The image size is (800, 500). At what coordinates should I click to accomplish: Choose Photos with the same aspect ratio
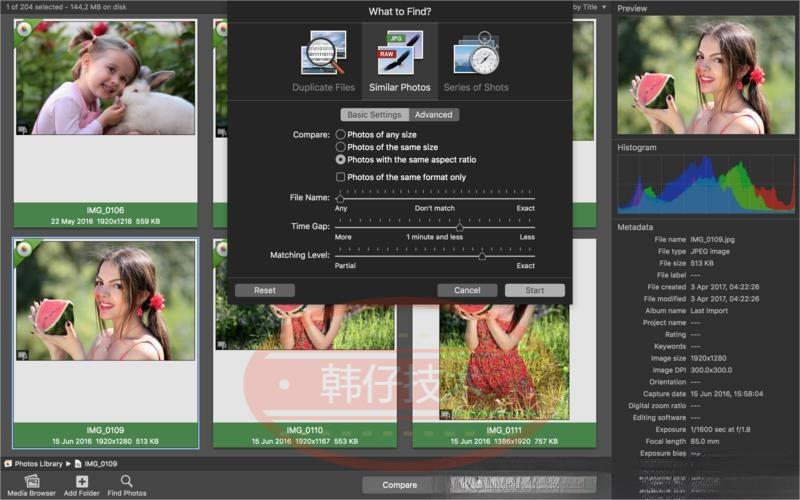point(340,160)
